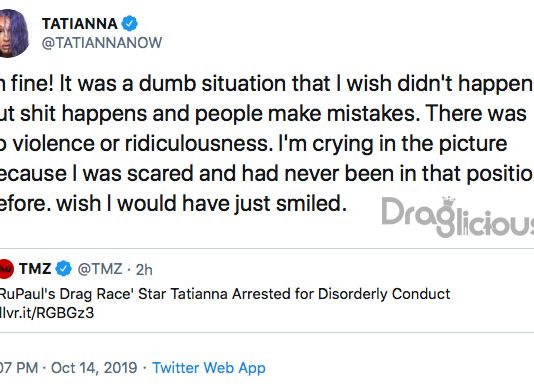Click the 2h timestamp on quoted tweet
This screenshot has height=391, width=534.
(x=144, y=270)
